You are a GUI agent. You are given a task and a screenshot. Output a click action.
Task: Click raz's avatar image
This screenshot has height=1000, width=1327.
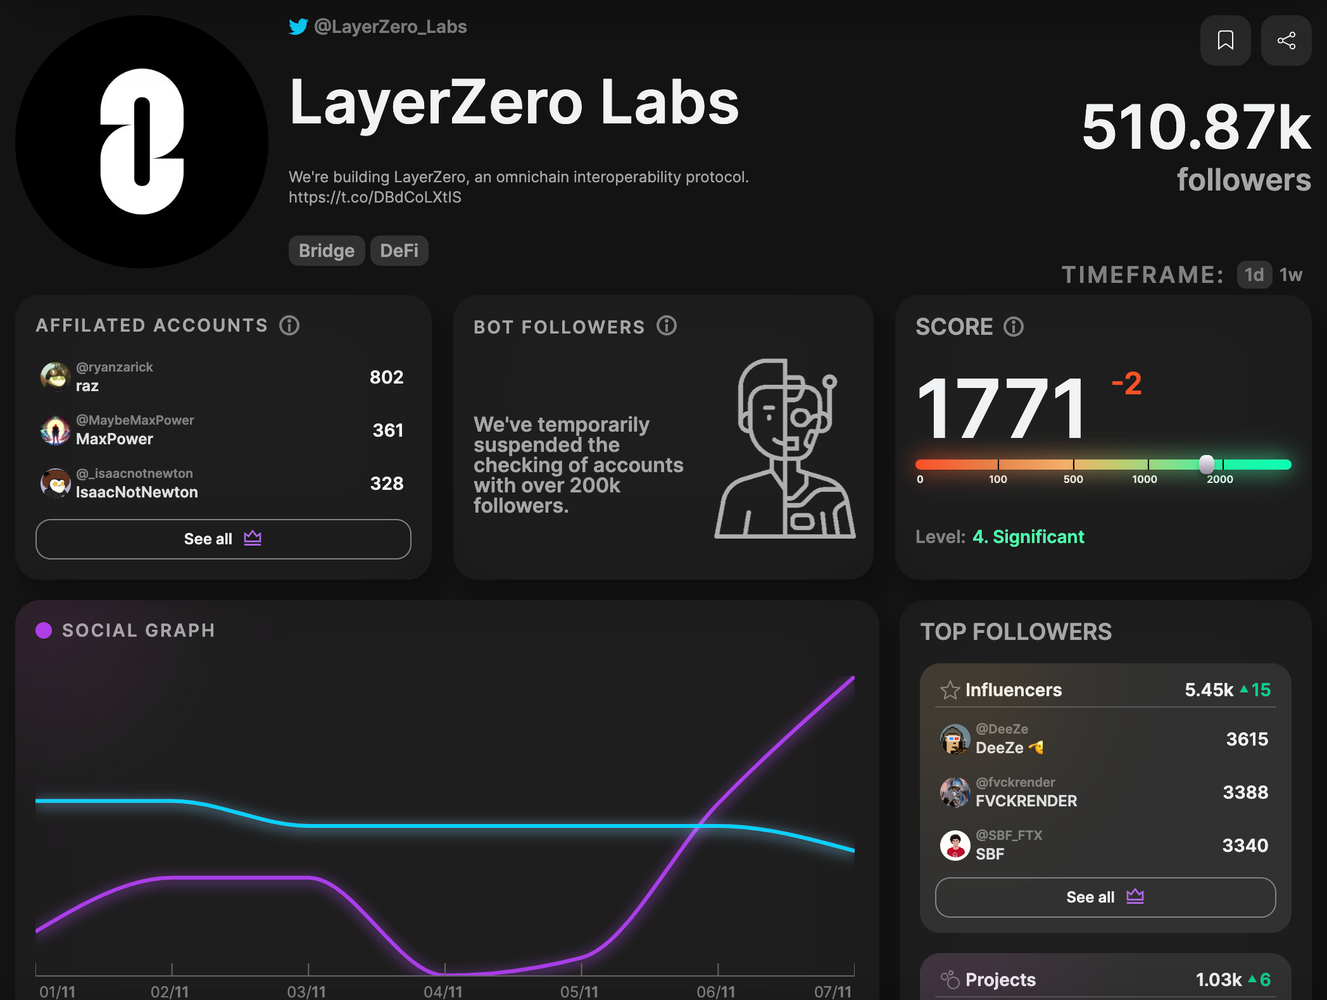coord(54,377)
